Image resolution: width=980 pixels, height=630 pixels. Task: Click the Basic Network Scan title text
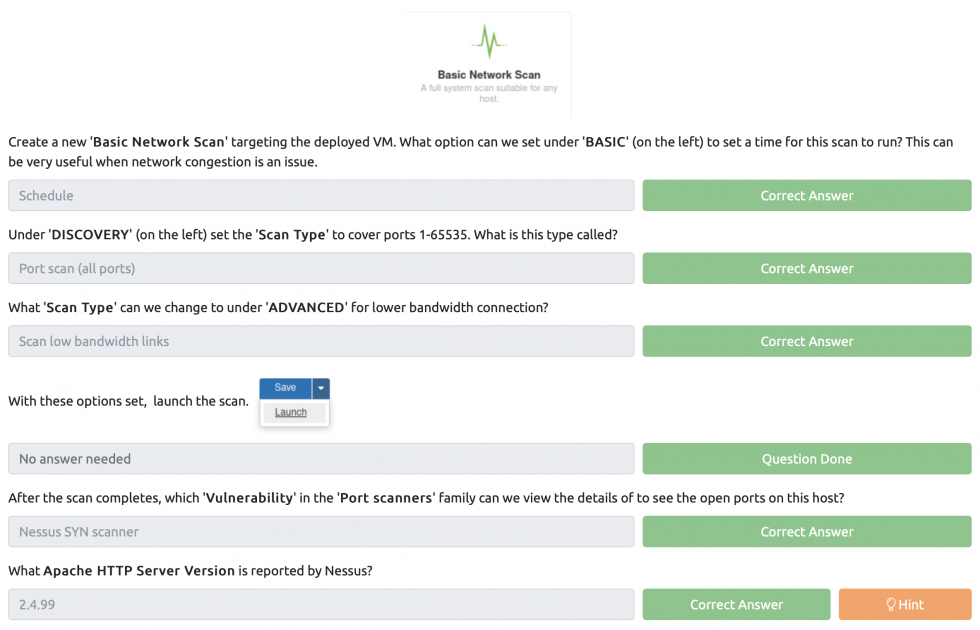tap(489, 75)
